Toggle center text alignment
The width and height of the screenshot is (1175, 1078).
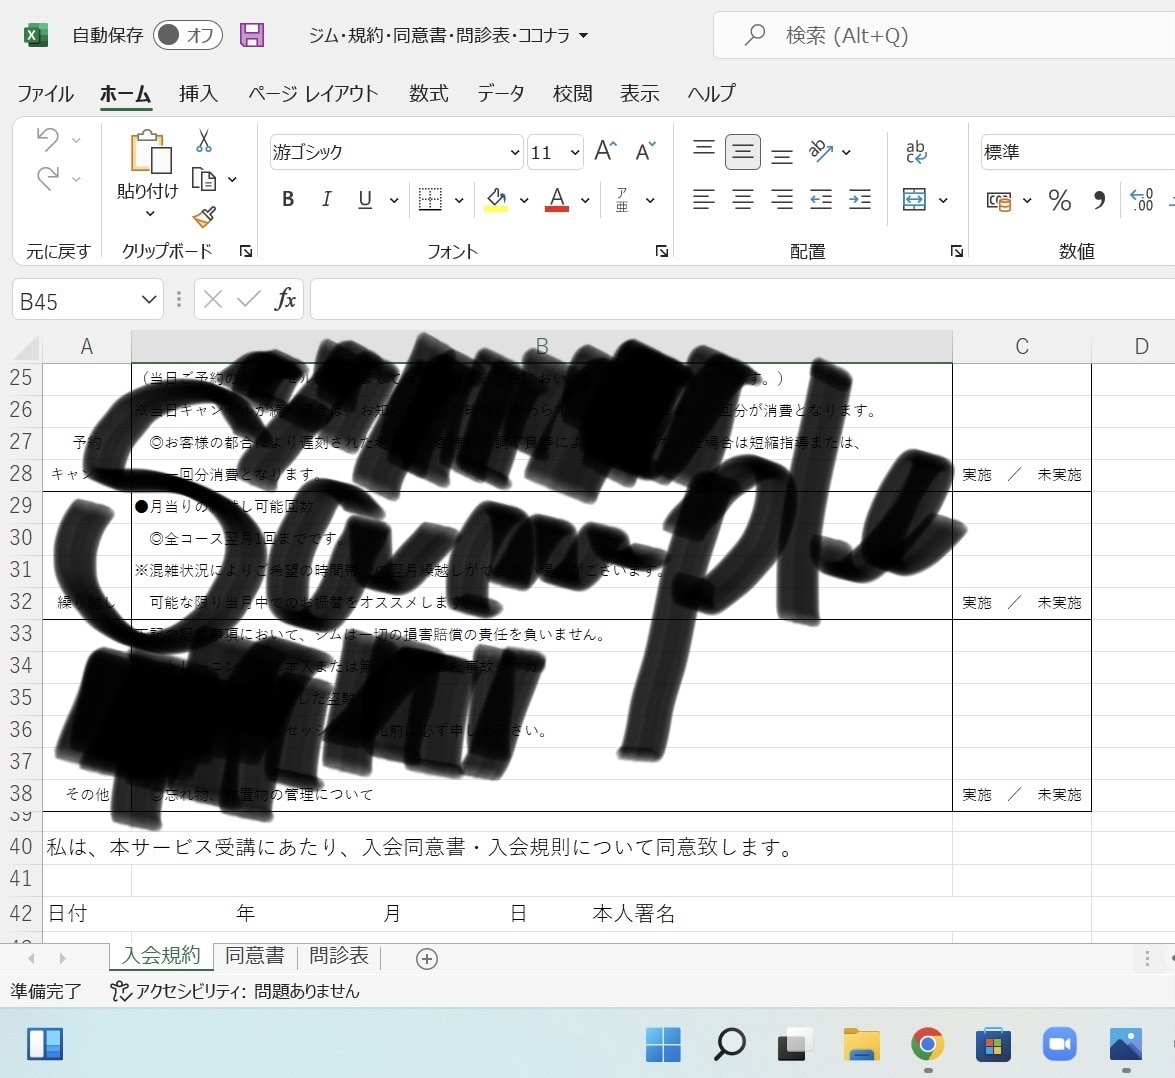click(x=743, y=199)
